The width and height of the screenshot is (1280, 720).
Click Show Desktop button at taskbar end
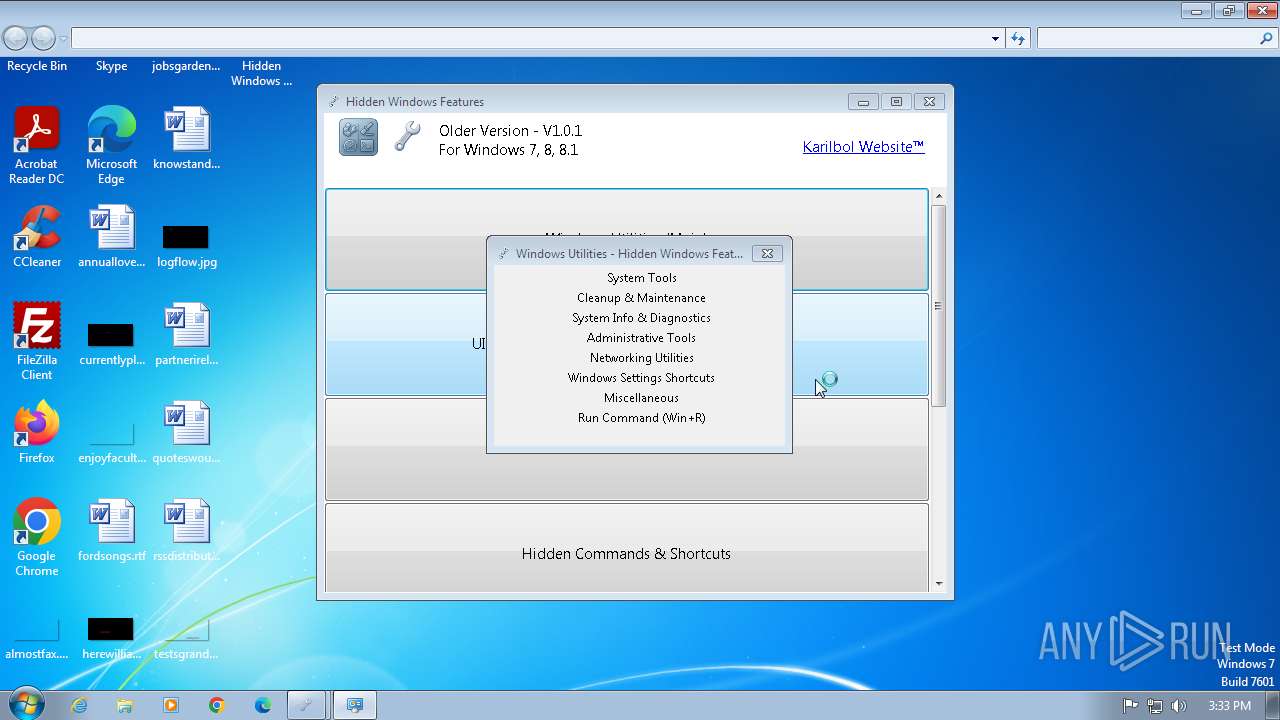click(1273, 705)
